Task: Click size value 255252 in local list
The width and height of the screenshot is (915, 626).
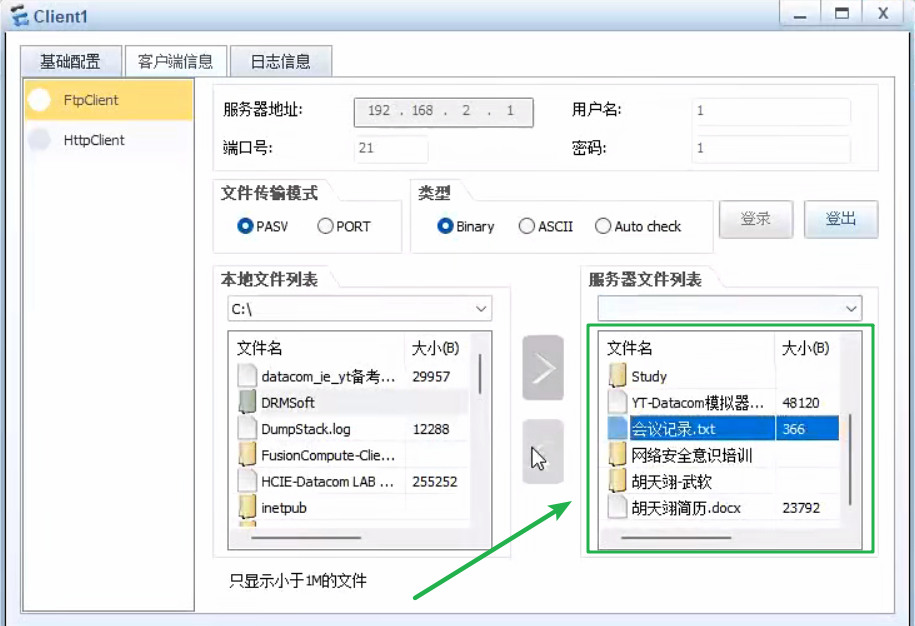Action: [x=435, y=481]
